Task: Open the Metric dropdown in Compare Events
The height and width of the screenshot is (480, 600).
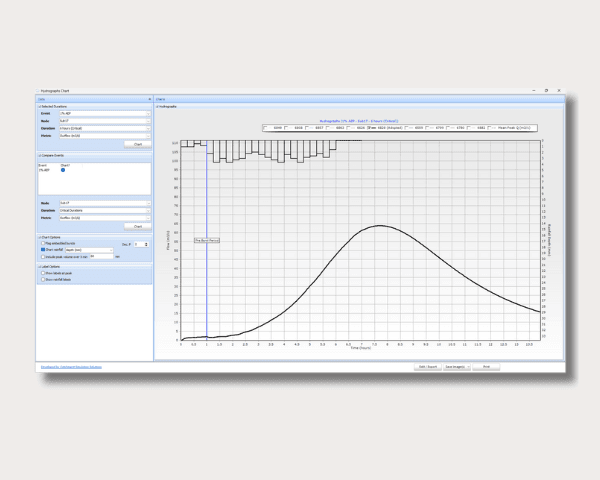Action: click(x=105, y=218)
